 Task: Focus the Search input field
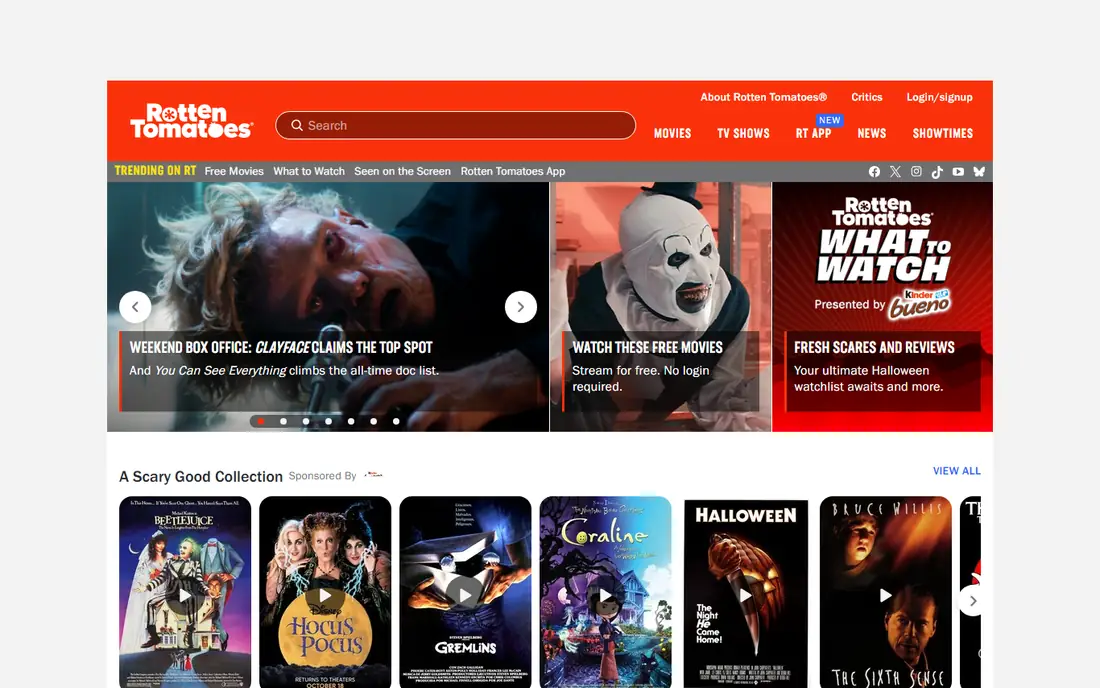tap(455, 125)
